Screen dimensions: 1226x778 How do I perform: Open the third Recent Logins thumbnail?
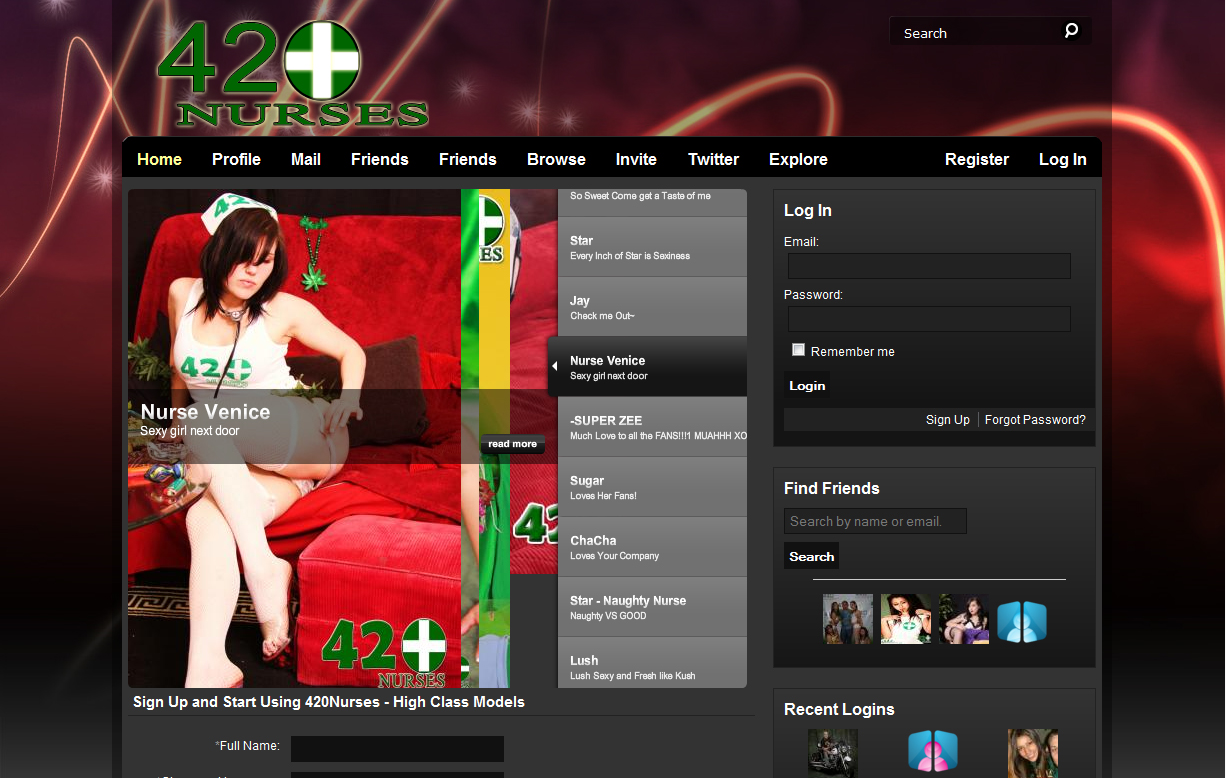click(1033, 753)
